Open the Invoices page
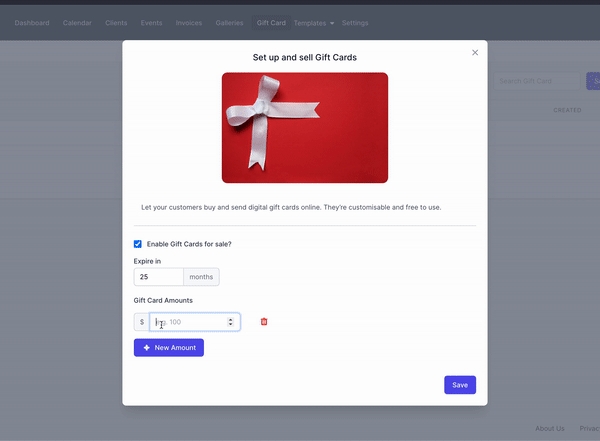 188,22
